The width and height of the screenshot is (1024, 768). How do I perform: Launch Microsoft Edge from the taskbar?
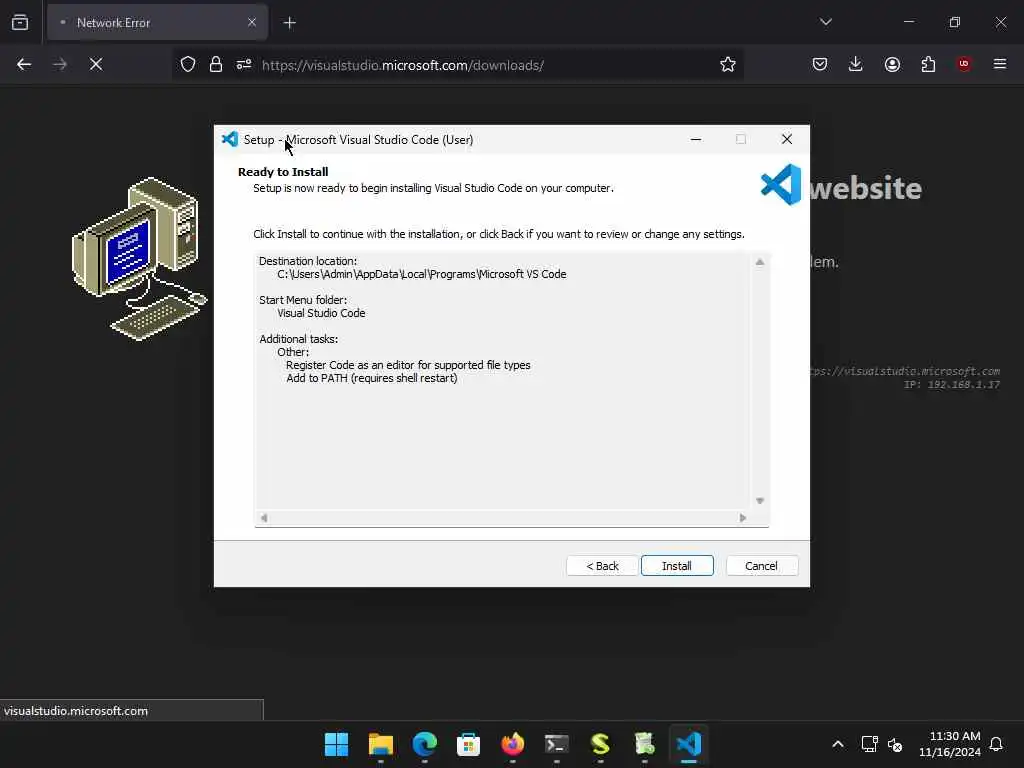(424, 744)
